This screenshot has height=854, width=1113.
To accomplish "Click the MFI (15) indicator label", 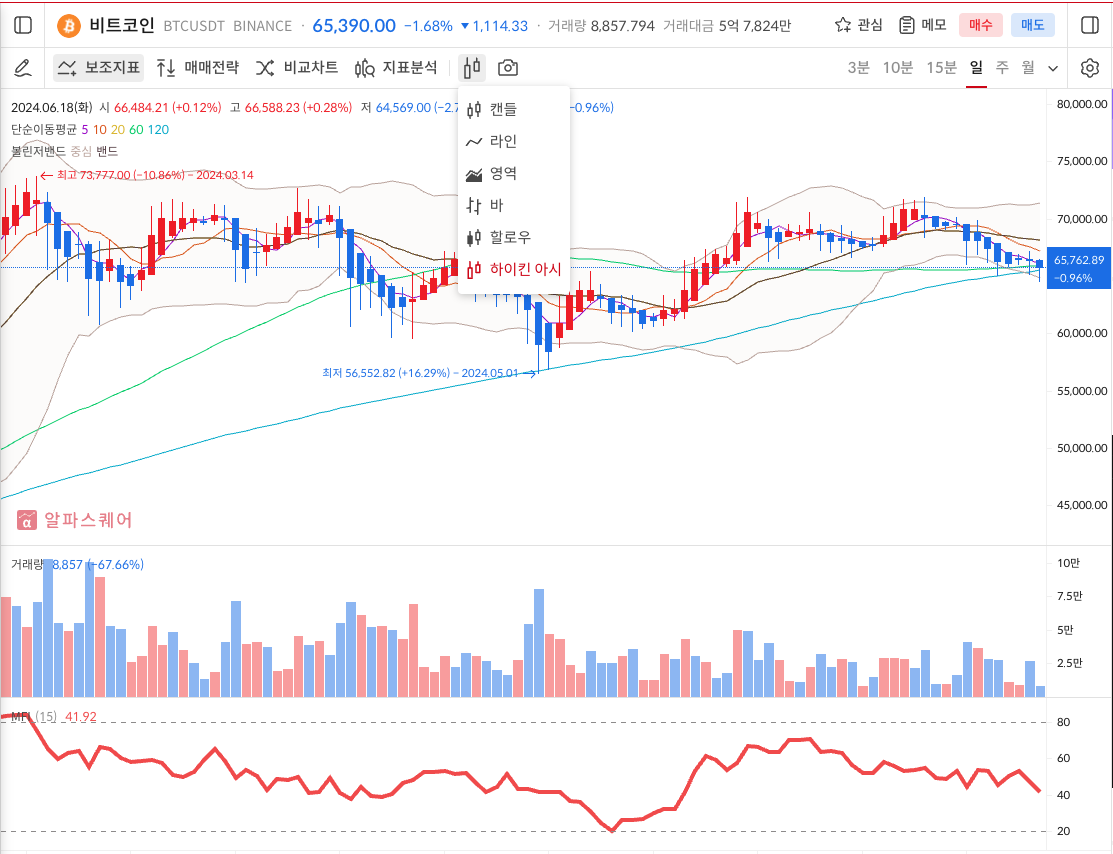I will pos(33,717).
